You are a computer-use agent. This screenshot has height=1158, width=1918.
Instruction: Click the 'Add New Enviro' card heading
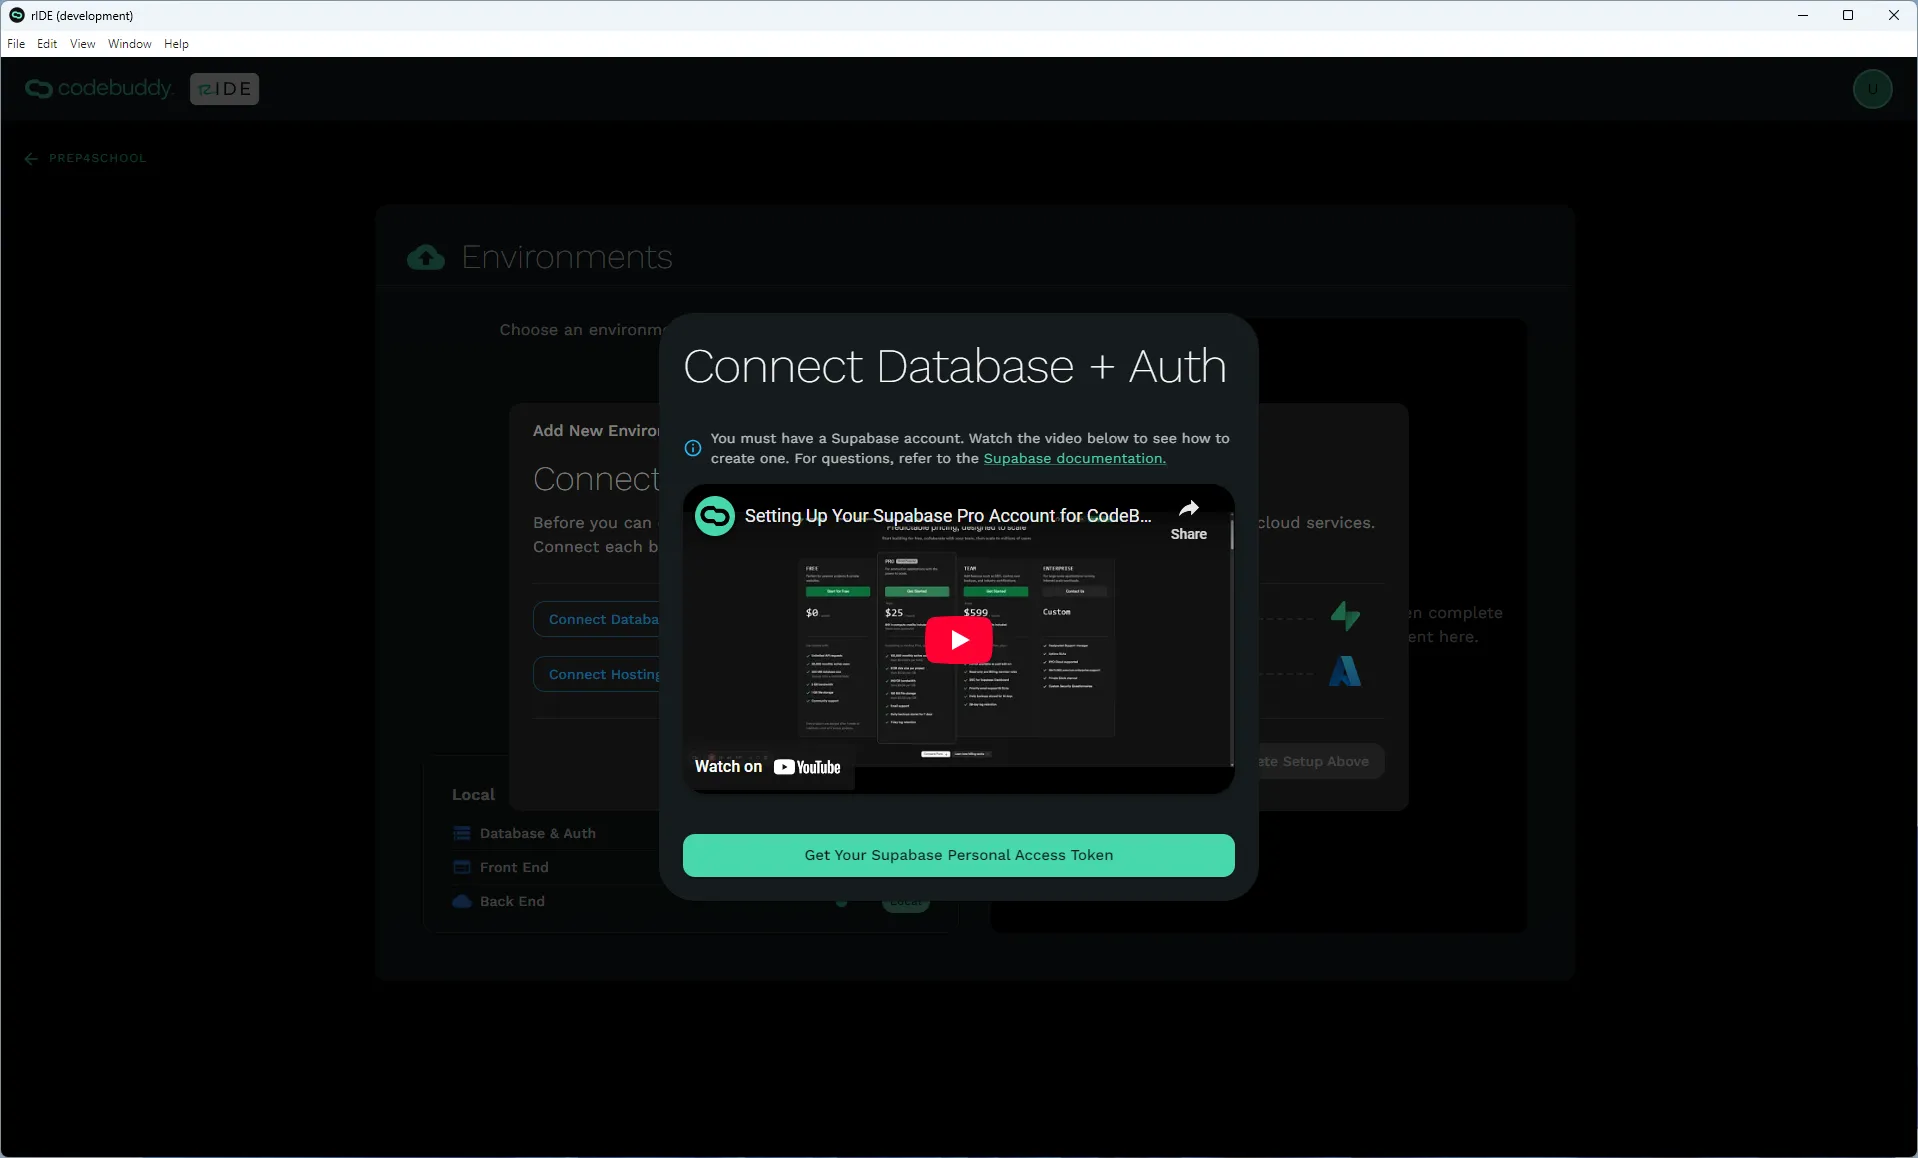tap(596, 431)
